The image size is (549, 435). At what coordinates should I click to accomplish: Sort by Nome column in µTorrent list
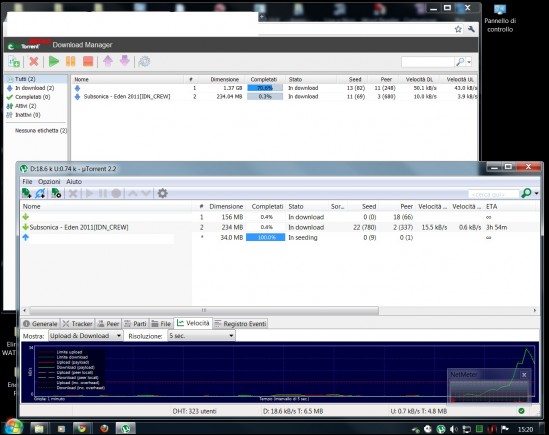(106, 207)
